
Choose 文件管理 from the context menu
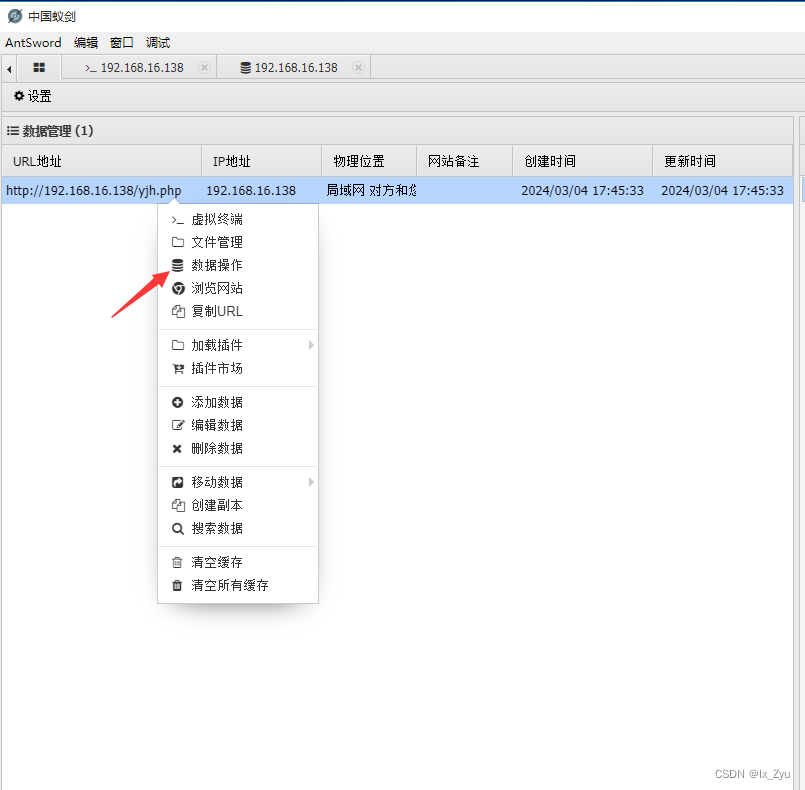click(238, 242)
